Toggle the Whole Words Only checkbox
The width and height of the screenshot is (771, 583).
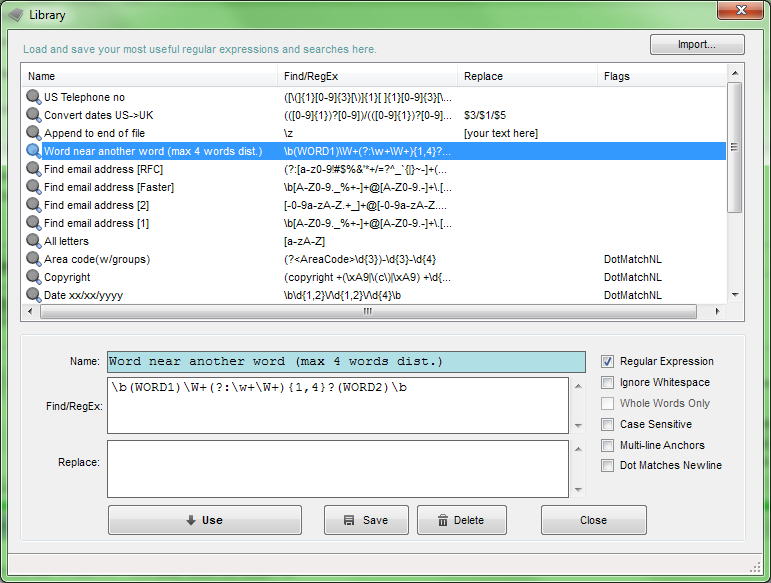tap(607, 403)
